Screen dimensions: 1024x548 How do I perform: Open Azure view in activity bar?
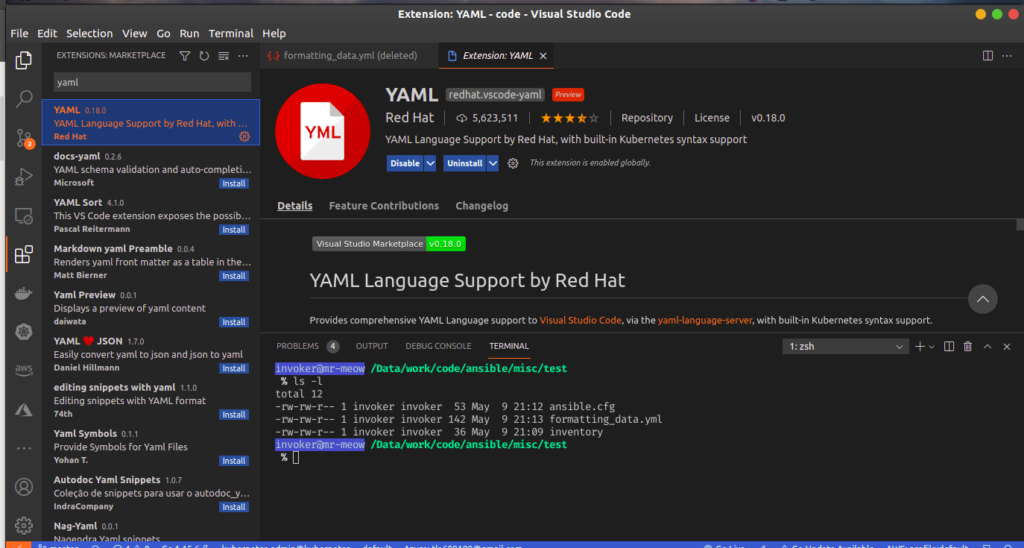coord(24,410)
